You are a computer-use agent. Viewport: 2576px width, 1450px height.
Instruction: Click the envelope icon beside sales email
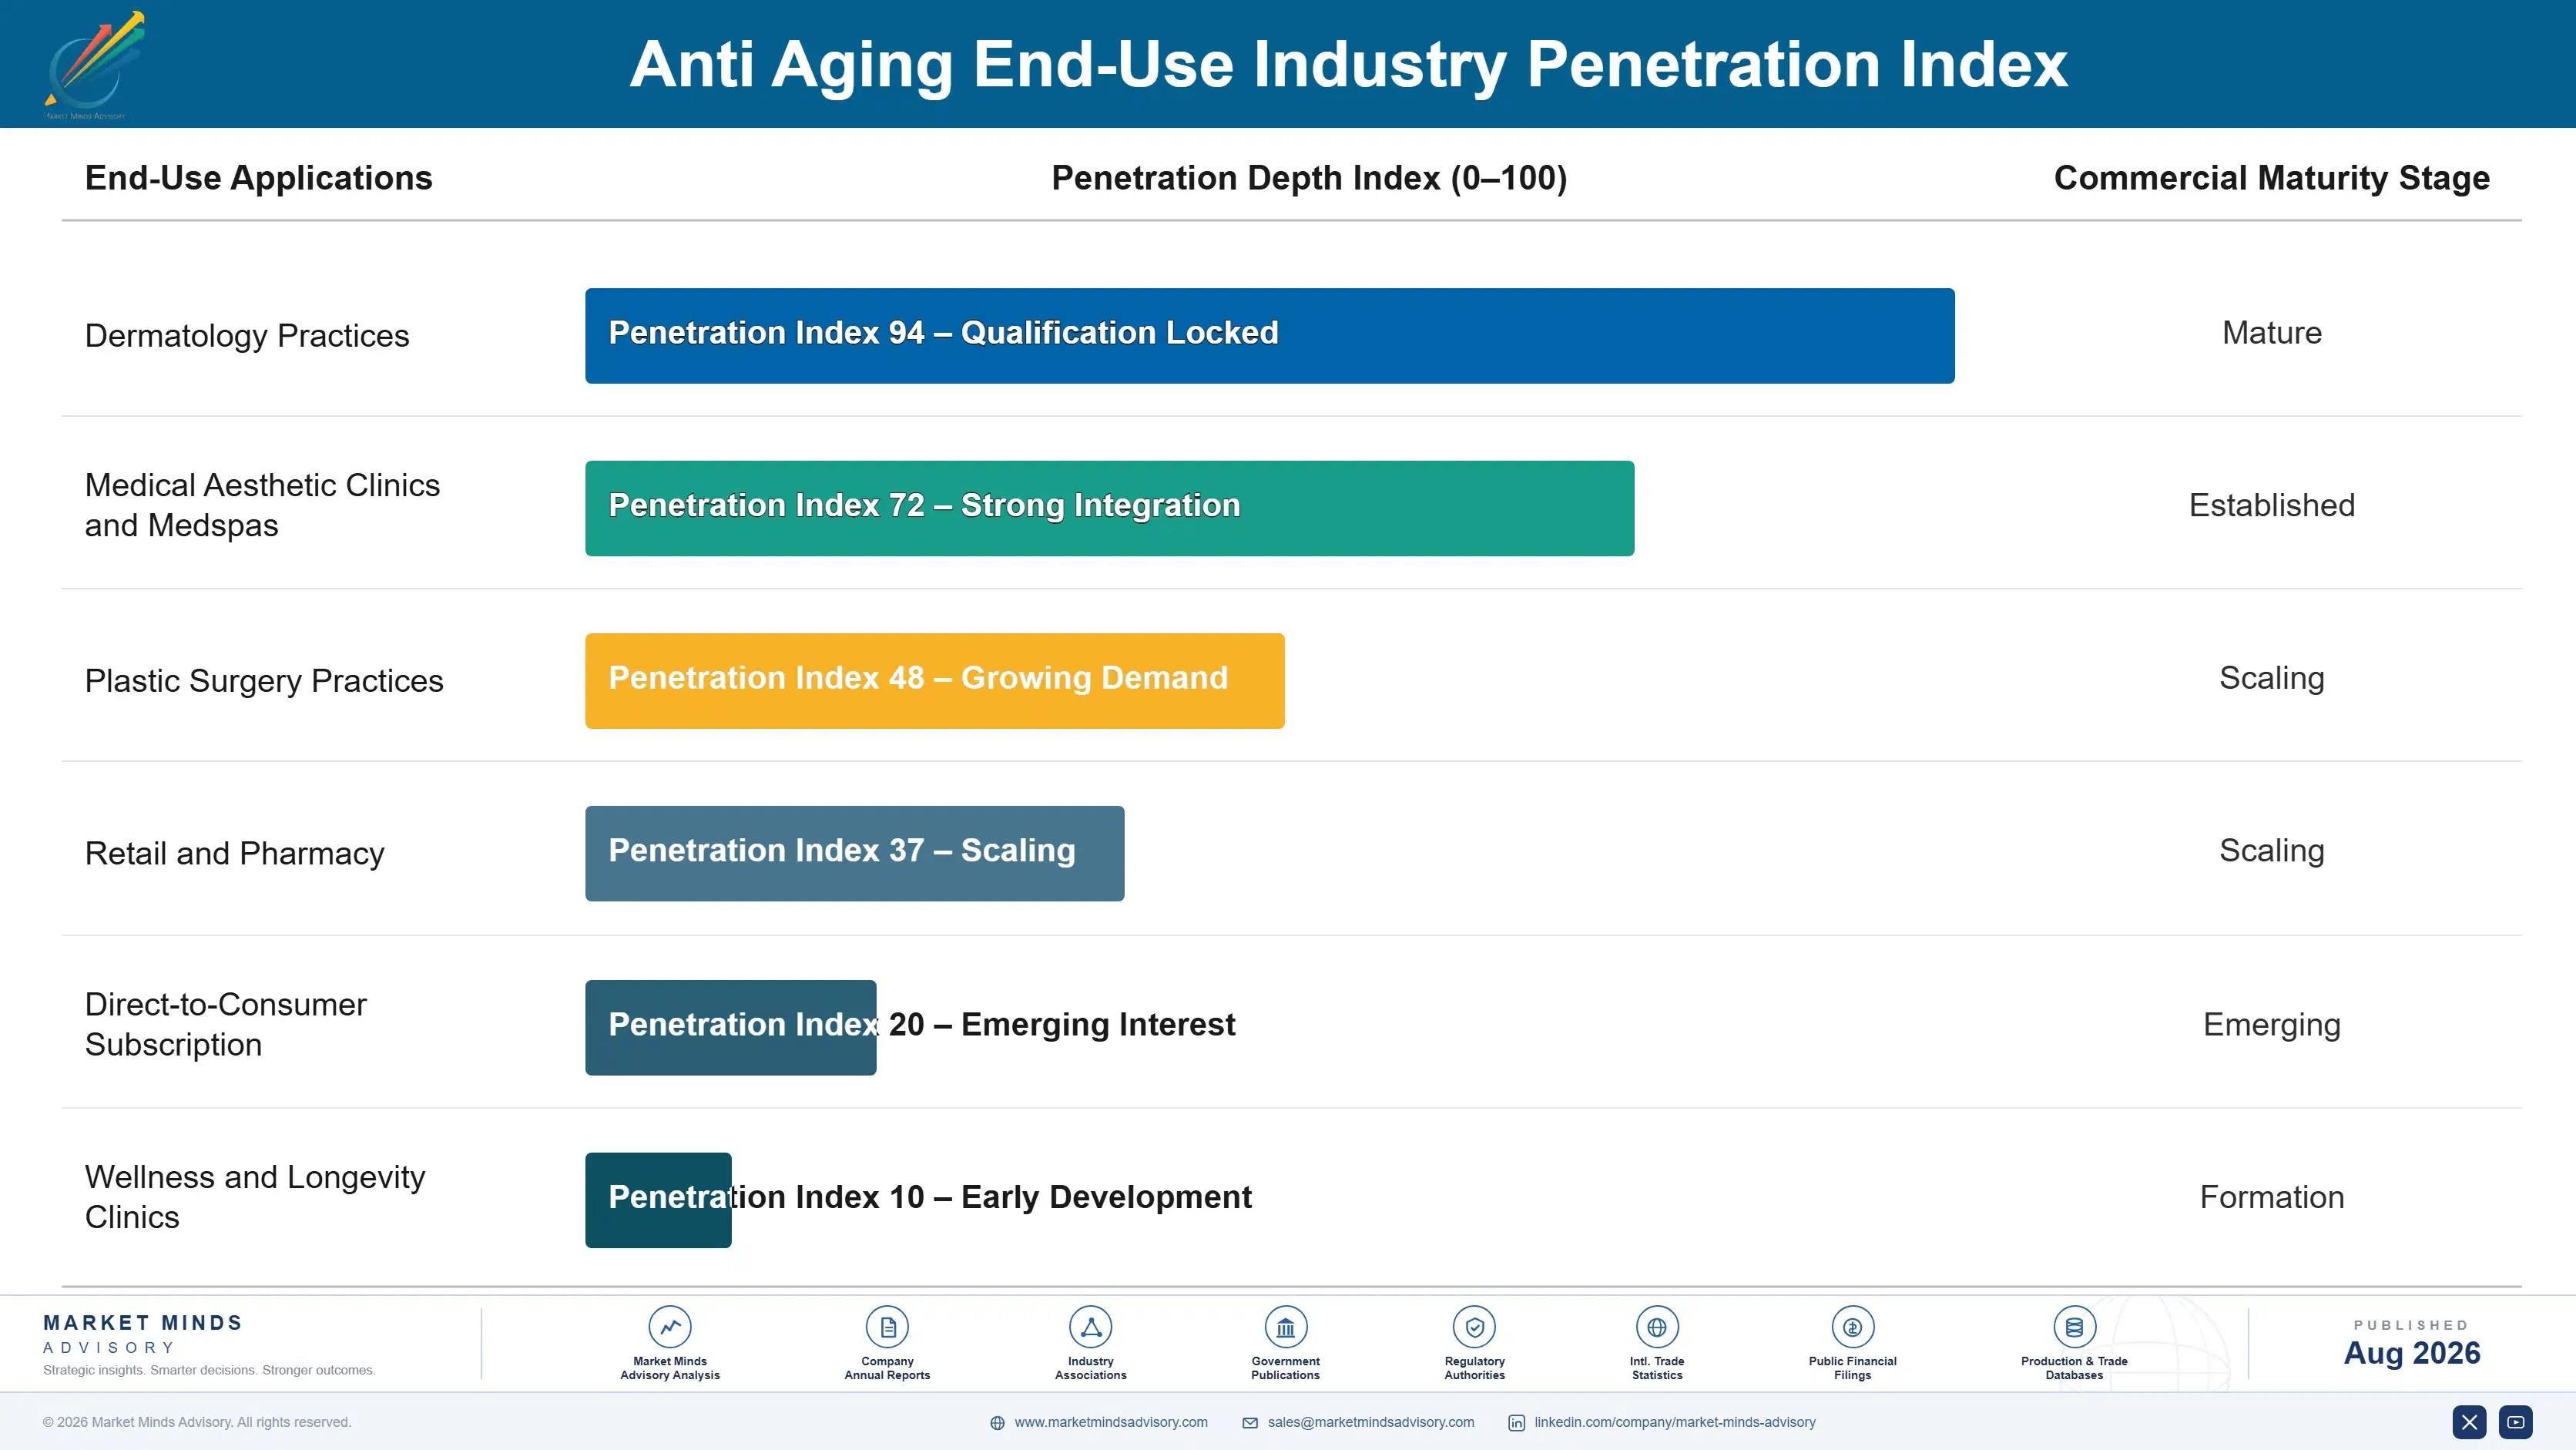[x=1250, y=1423]
